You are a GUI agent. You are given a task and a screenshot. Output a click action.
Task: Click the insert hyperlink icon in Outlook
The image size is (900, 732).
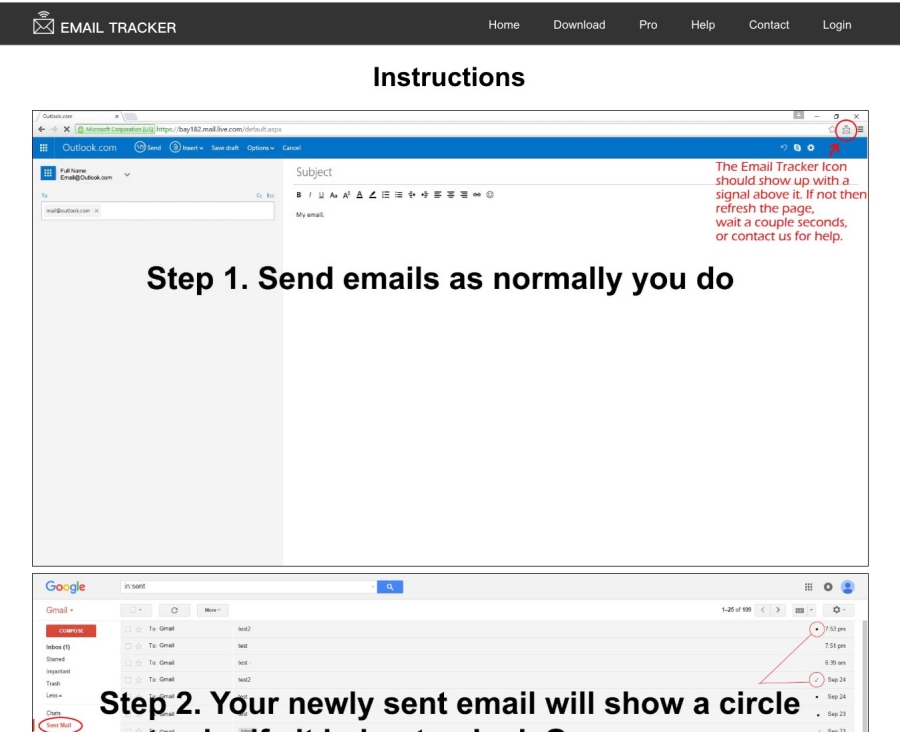pyautogui.click(x=476, y=195)
